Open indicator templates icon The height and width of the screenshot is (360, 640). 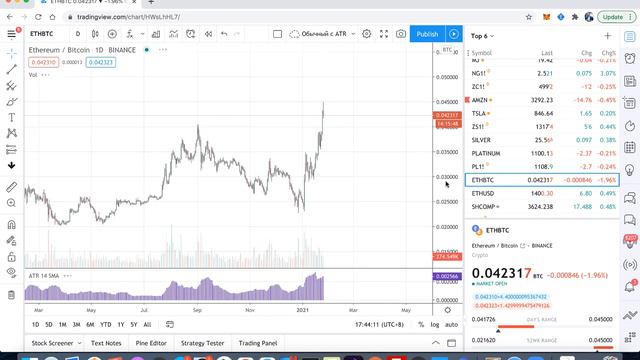coord(173,34)
